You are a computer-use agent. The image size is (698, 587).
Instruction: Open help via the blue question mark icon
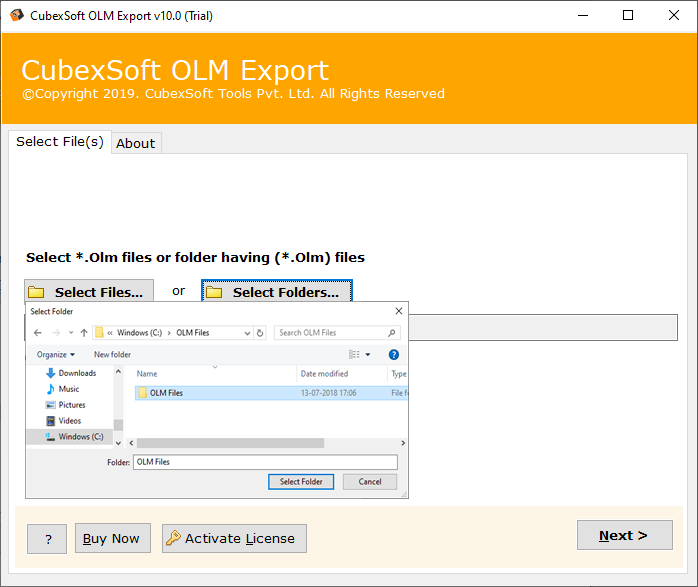[x=393, y=354]
